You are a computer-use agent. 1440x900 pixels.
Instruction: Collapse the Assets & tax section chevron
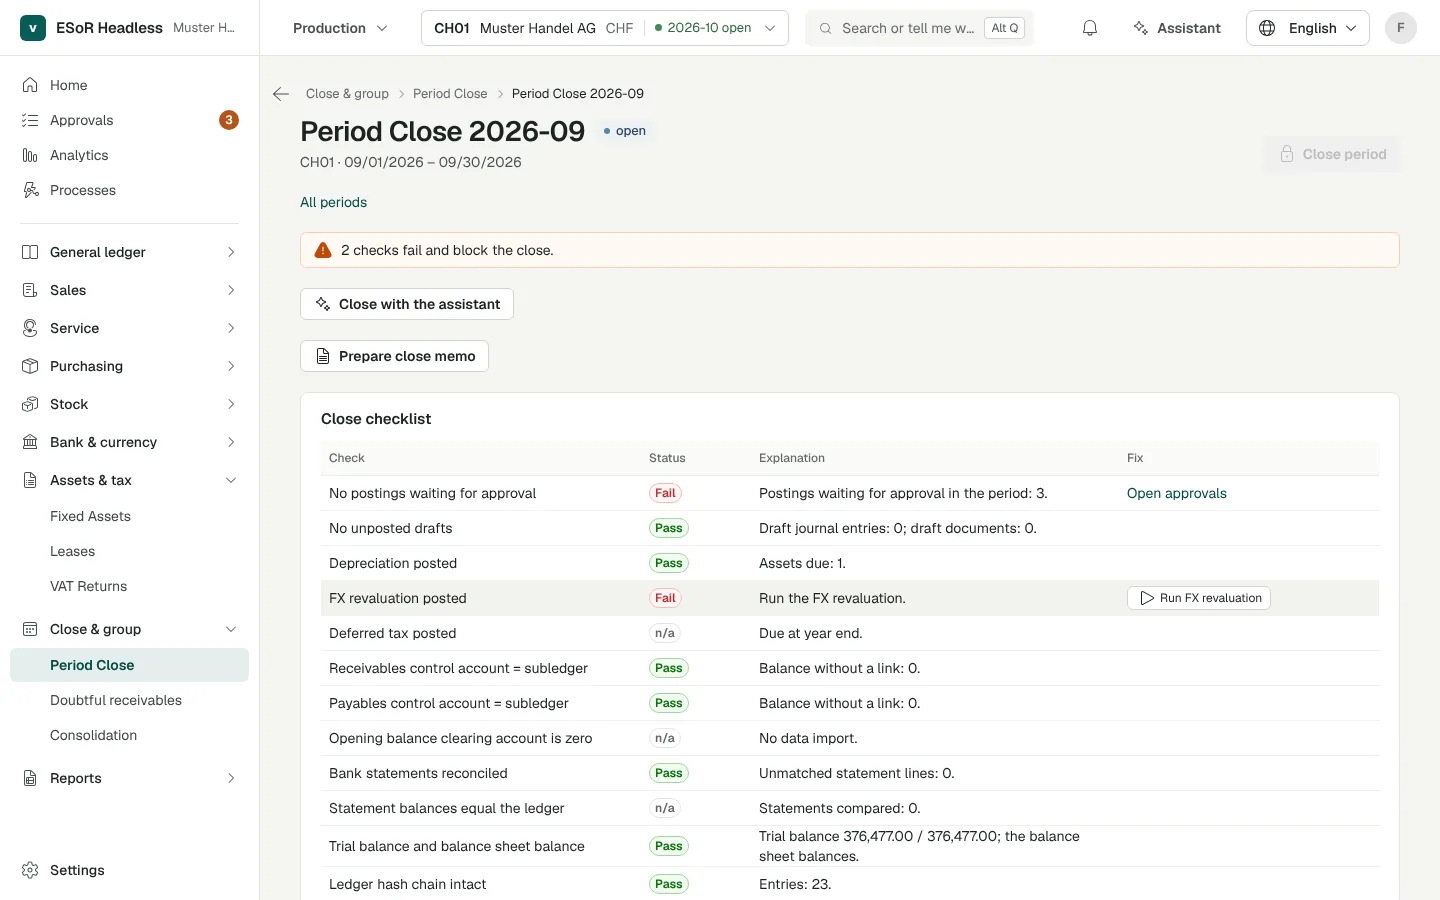pos(231,480)
